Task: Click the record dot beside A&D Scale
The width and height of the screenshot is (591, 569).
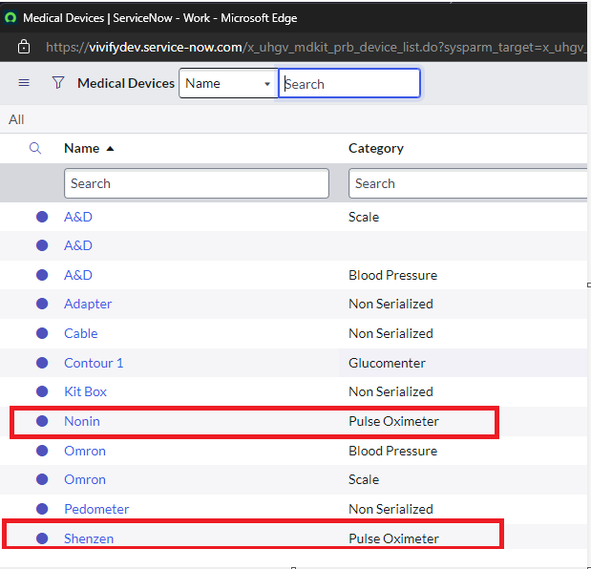Action: (42, 217)
